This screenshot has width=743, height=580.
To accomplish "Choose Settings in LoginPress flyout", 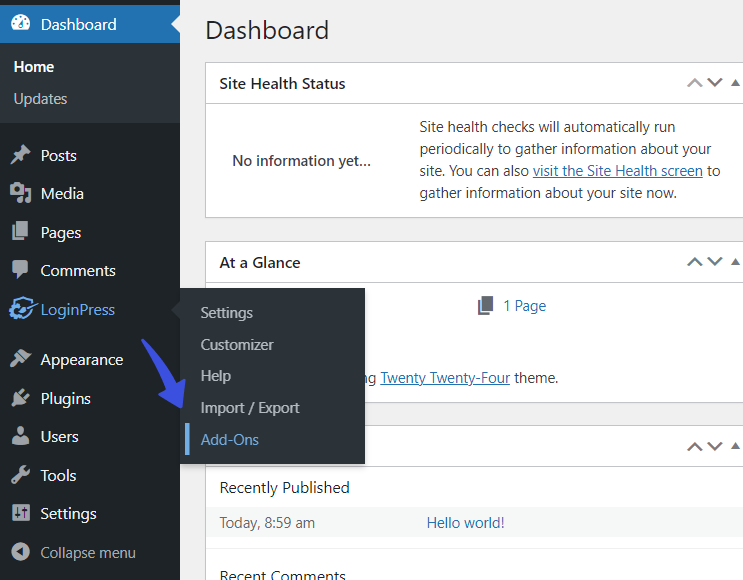I will pyautogui.click(x=227, y=313).
